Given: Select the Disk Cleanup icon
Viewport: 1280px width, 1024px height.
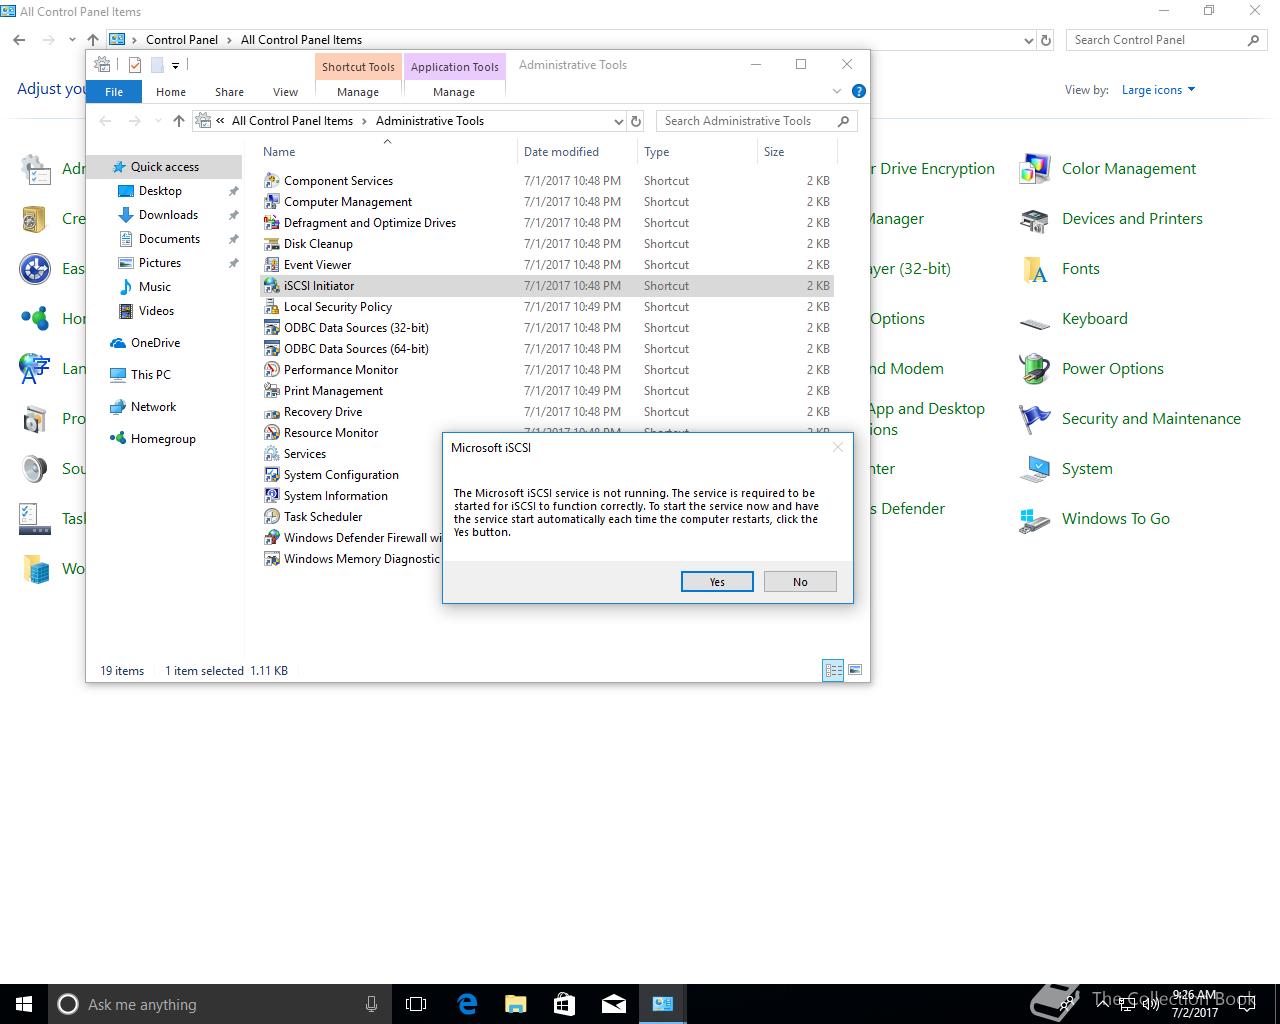Looking at the screenshot, I should tap(271, 244).
